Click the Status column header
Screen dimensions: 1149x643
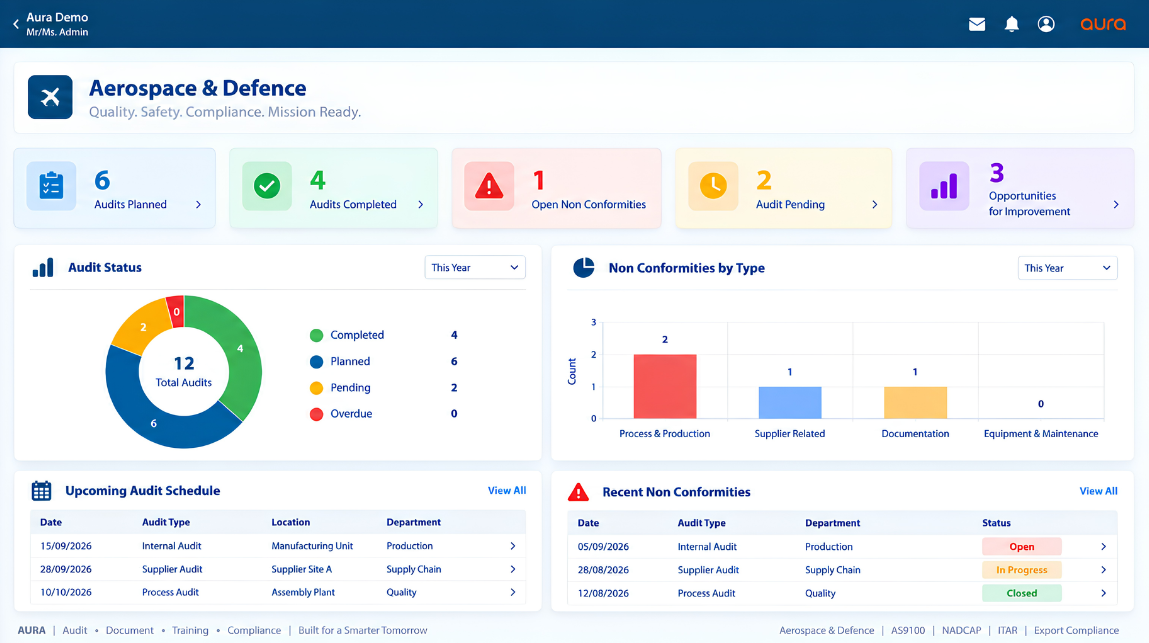pyautogui.click(x=997, y=523)
